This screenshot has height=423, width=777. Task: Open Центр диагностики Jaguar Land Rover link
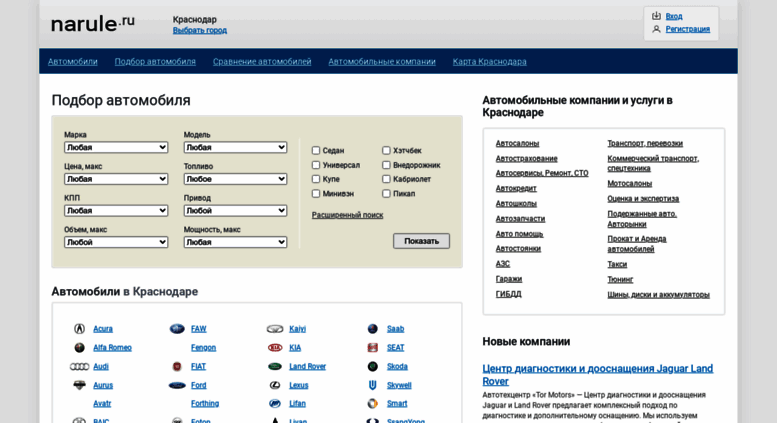598,375
